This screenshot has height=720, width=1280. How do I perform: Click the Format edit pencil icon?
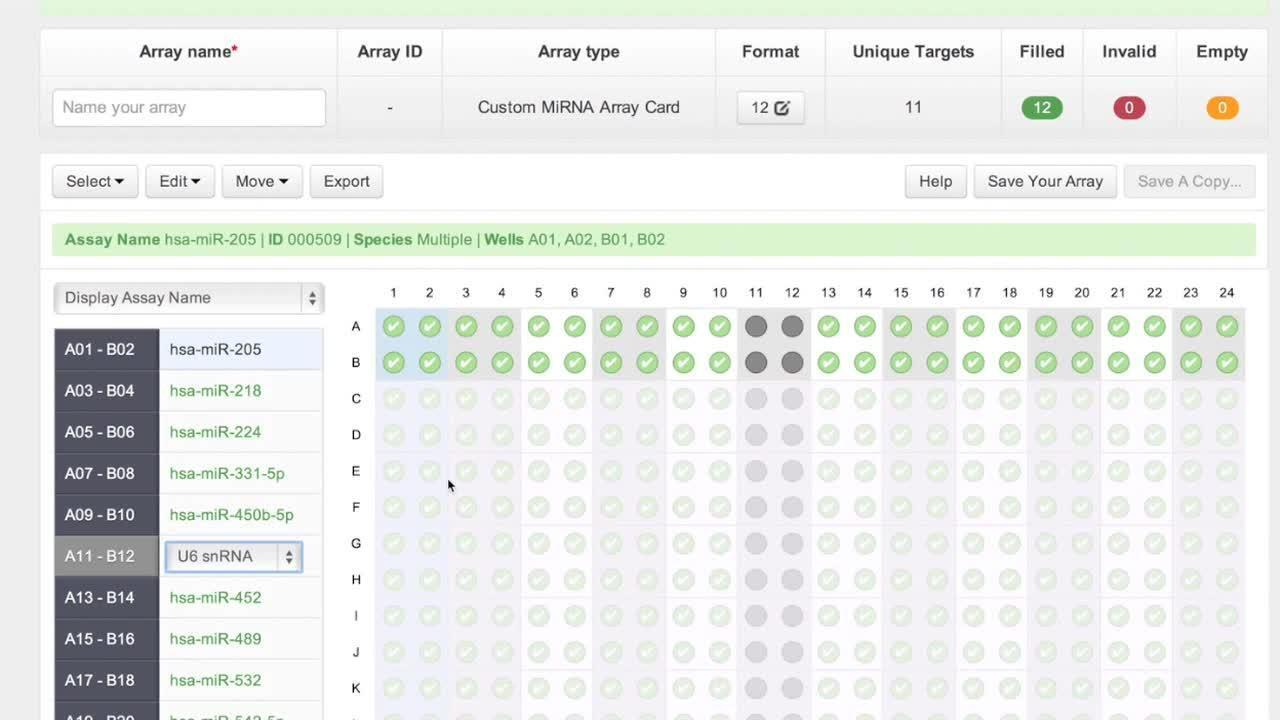point(781,108)
